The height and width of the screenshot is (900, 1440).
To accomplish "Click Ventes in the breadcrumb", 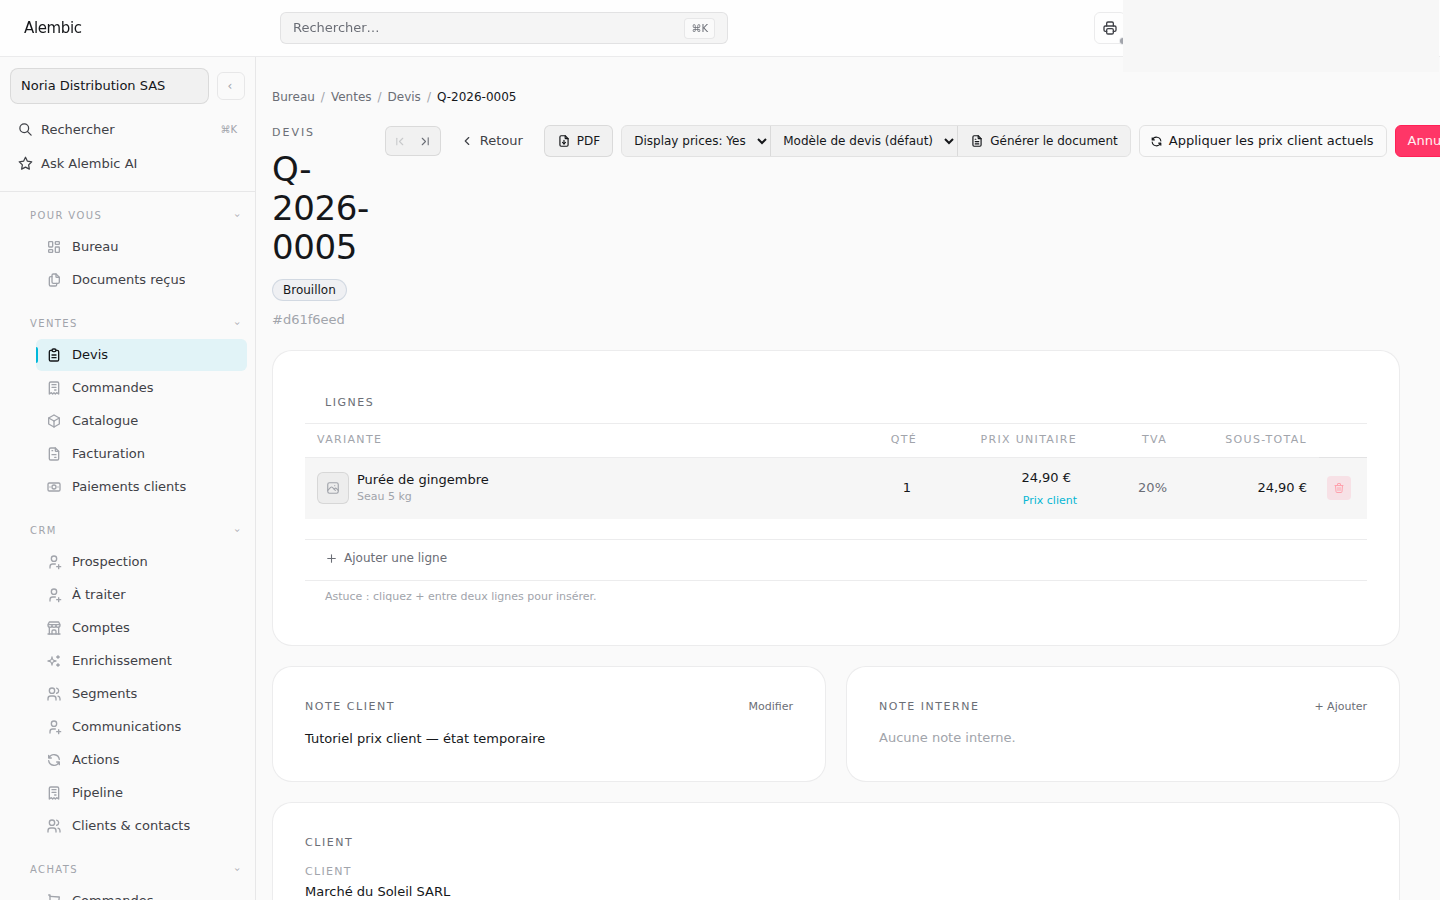I will (351, 97).
